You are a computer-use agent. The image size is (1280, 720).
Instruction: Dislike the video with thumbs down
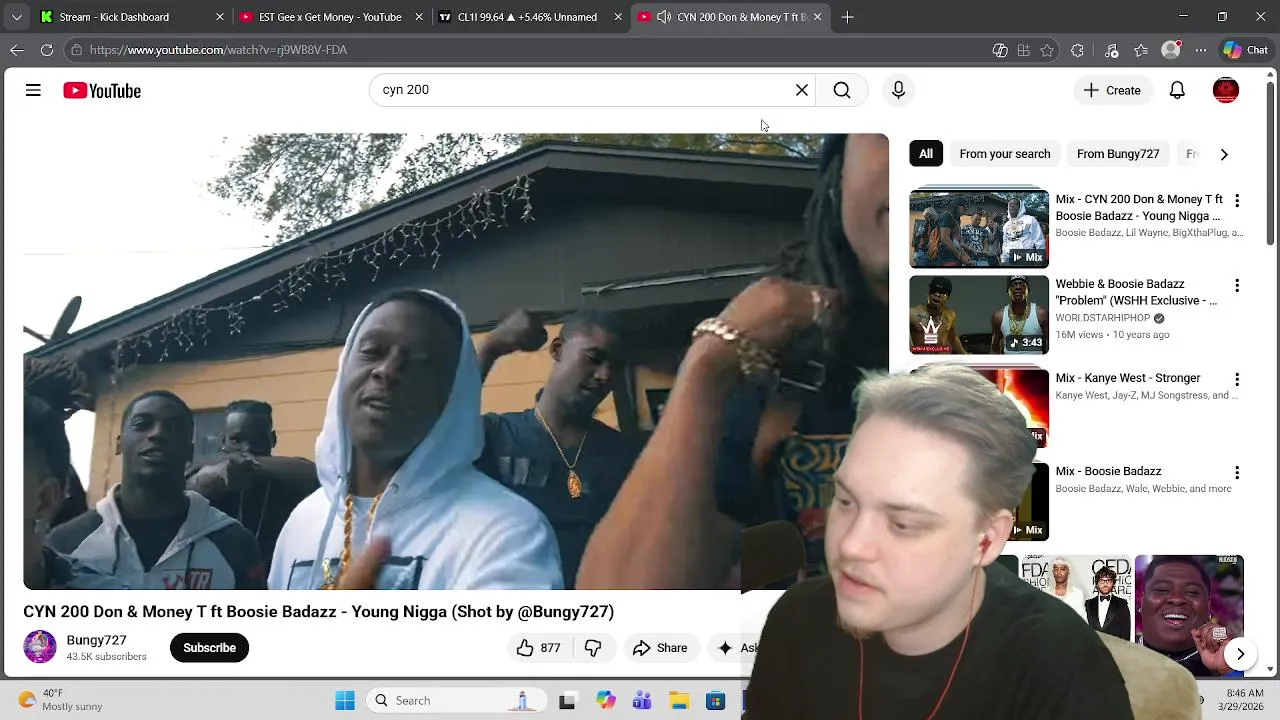(x=592, y=648)
